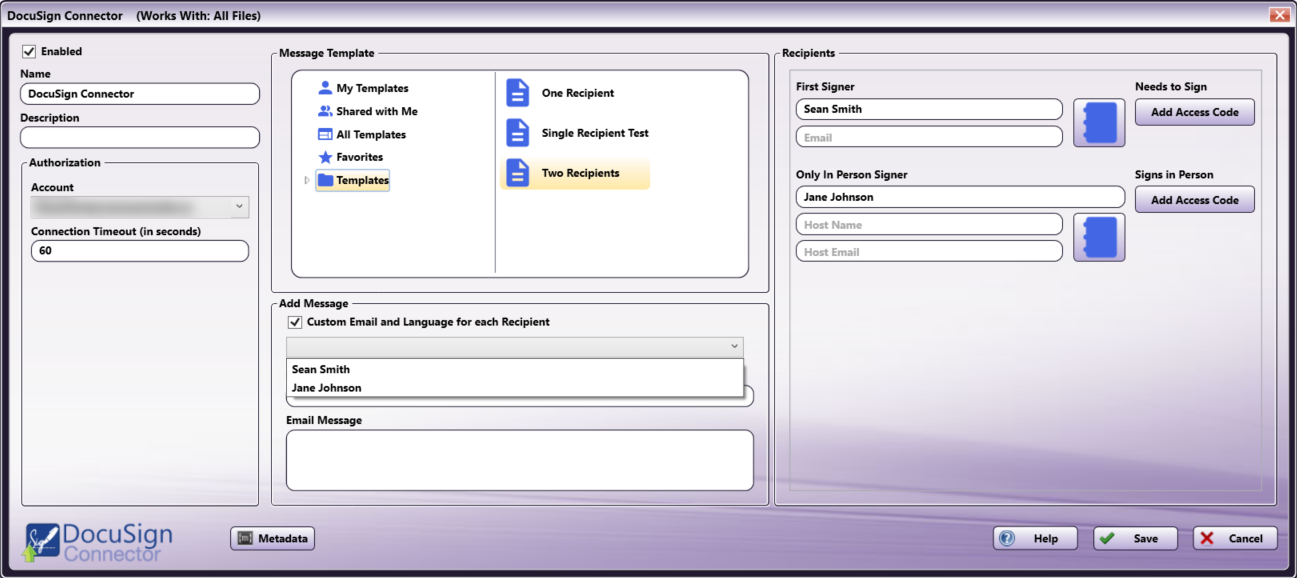Uncheck Custom Email and Language for each Recipient

coord(294,322)
